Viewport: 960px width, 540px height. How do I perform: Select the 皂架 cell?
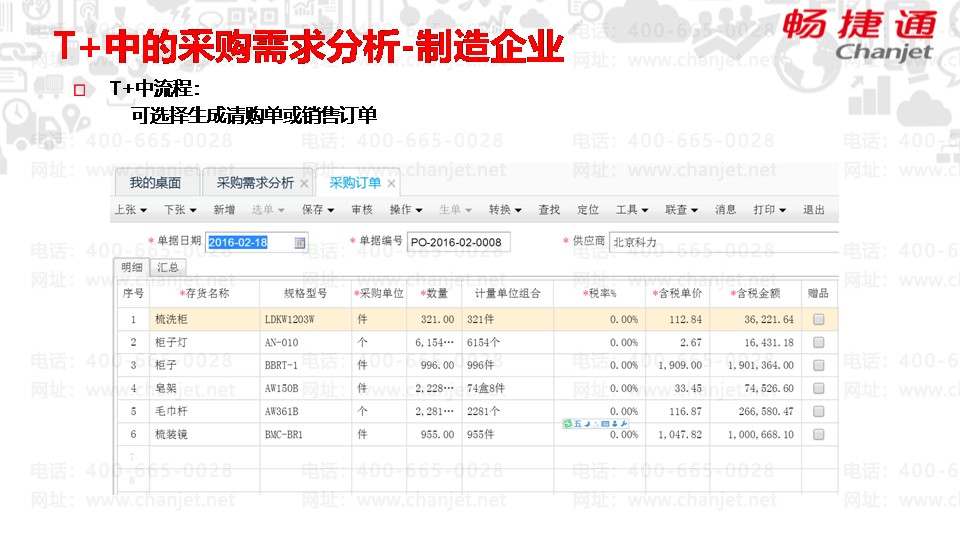click(204, 388)
